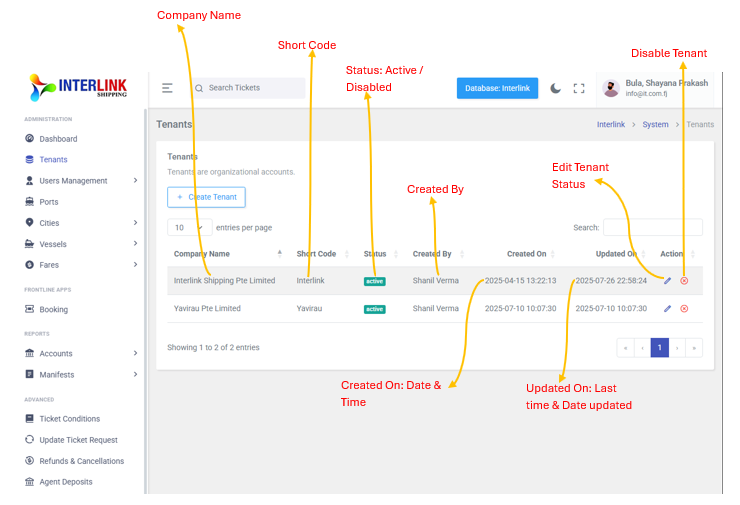740x505 pixels.
Task: Disable the Yavirau Pte Limited tenant
Action: [x=684, y=309]
